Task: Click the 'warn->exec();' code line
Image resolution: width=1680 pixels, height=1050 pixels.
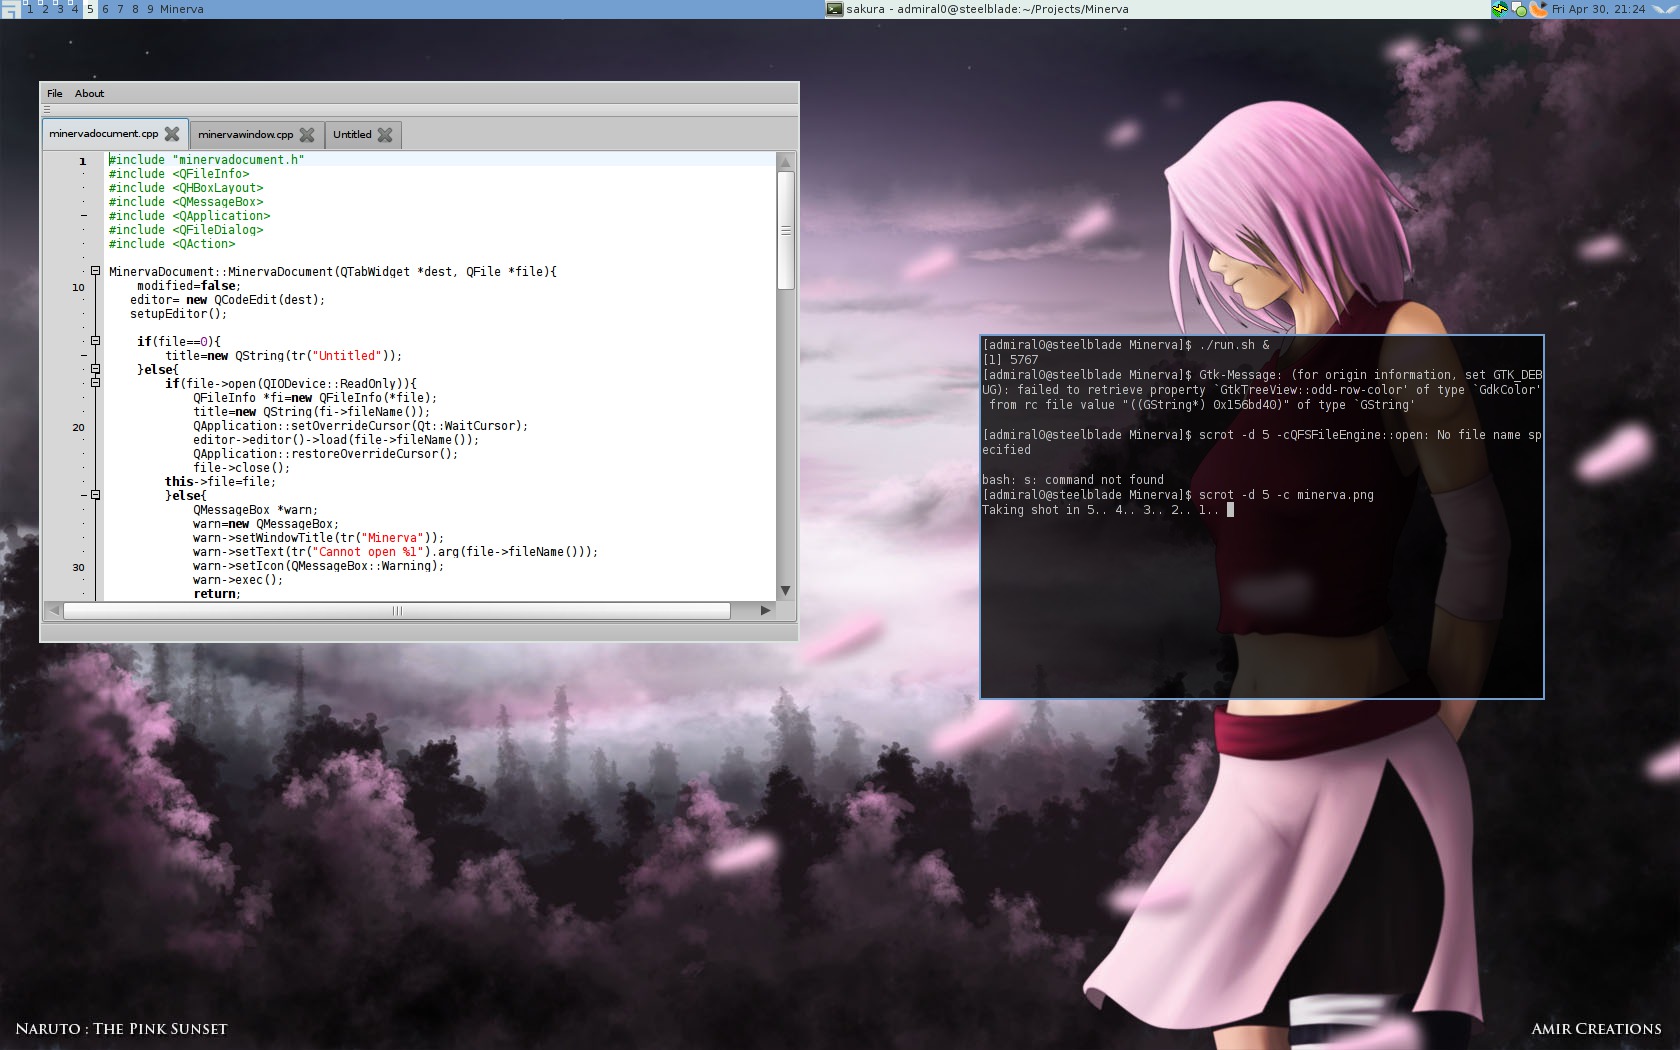Action: (x=238, y=580)
